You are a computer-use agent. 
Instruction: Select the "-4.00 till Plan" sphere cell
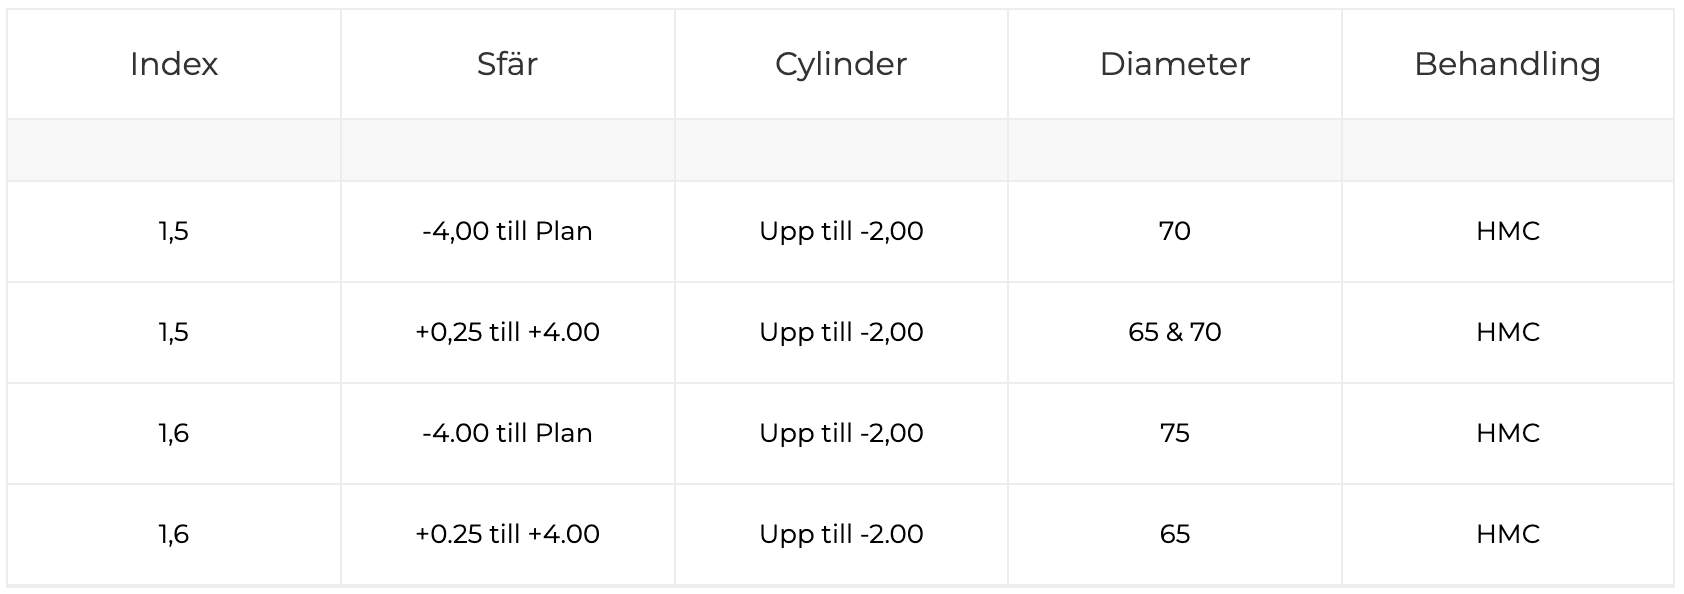(507, 433)
